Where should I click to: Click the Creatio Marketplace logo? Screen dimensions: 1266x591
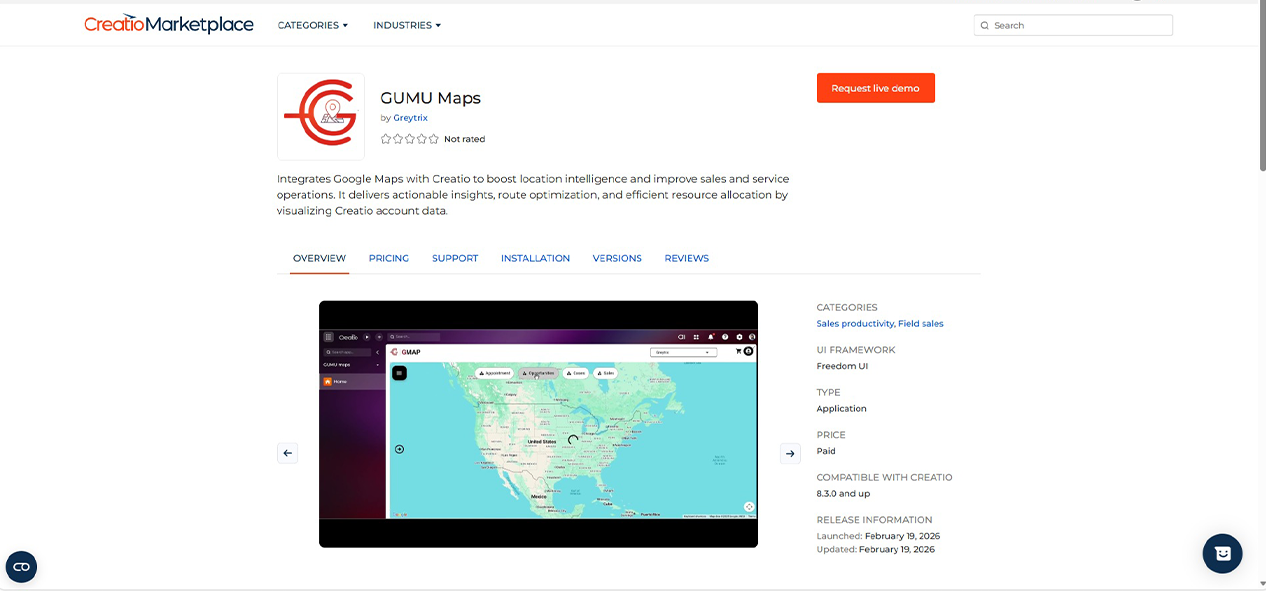[x=168, y=25]
